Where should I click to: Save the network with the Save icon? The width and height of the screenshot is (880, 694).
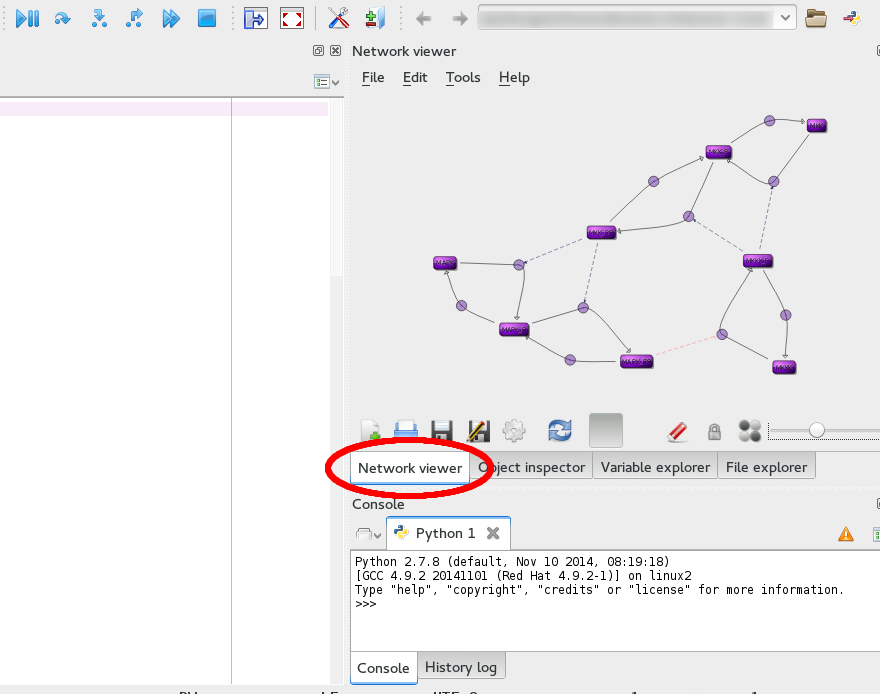click(x=440, y=430)
